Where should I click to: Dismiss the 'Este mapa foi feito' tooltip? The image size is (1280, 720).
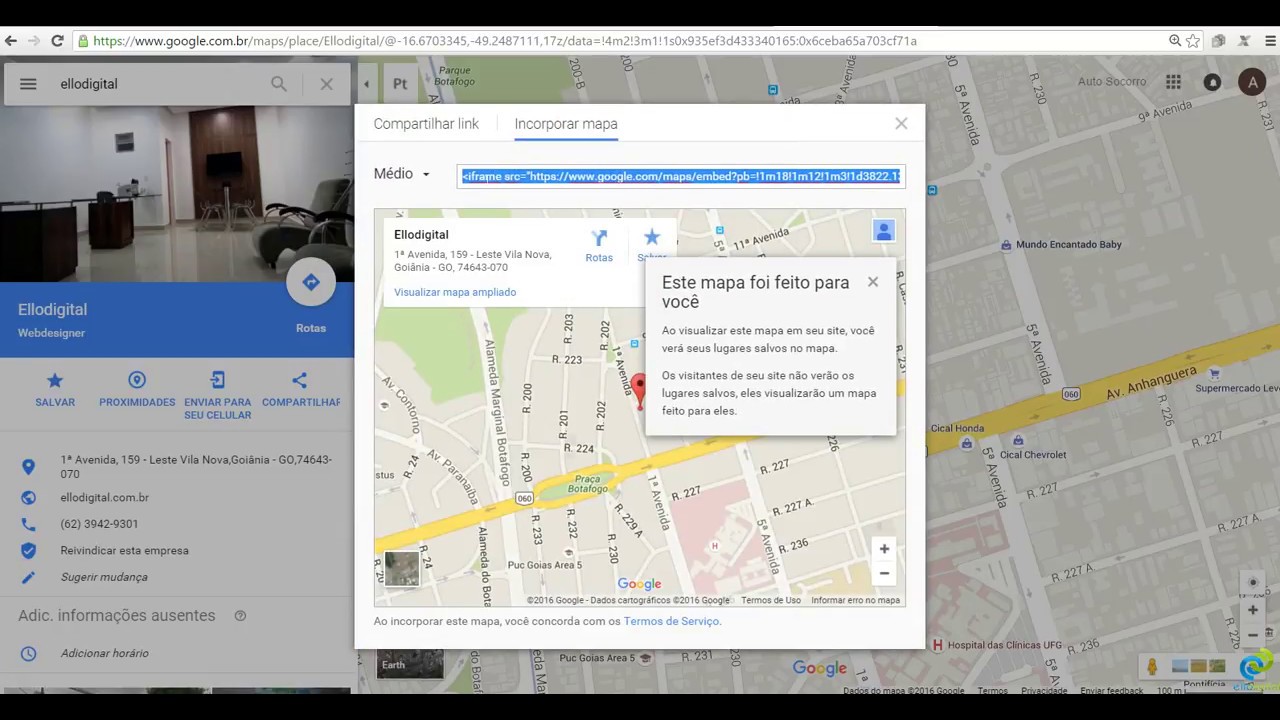click(873, 282)
